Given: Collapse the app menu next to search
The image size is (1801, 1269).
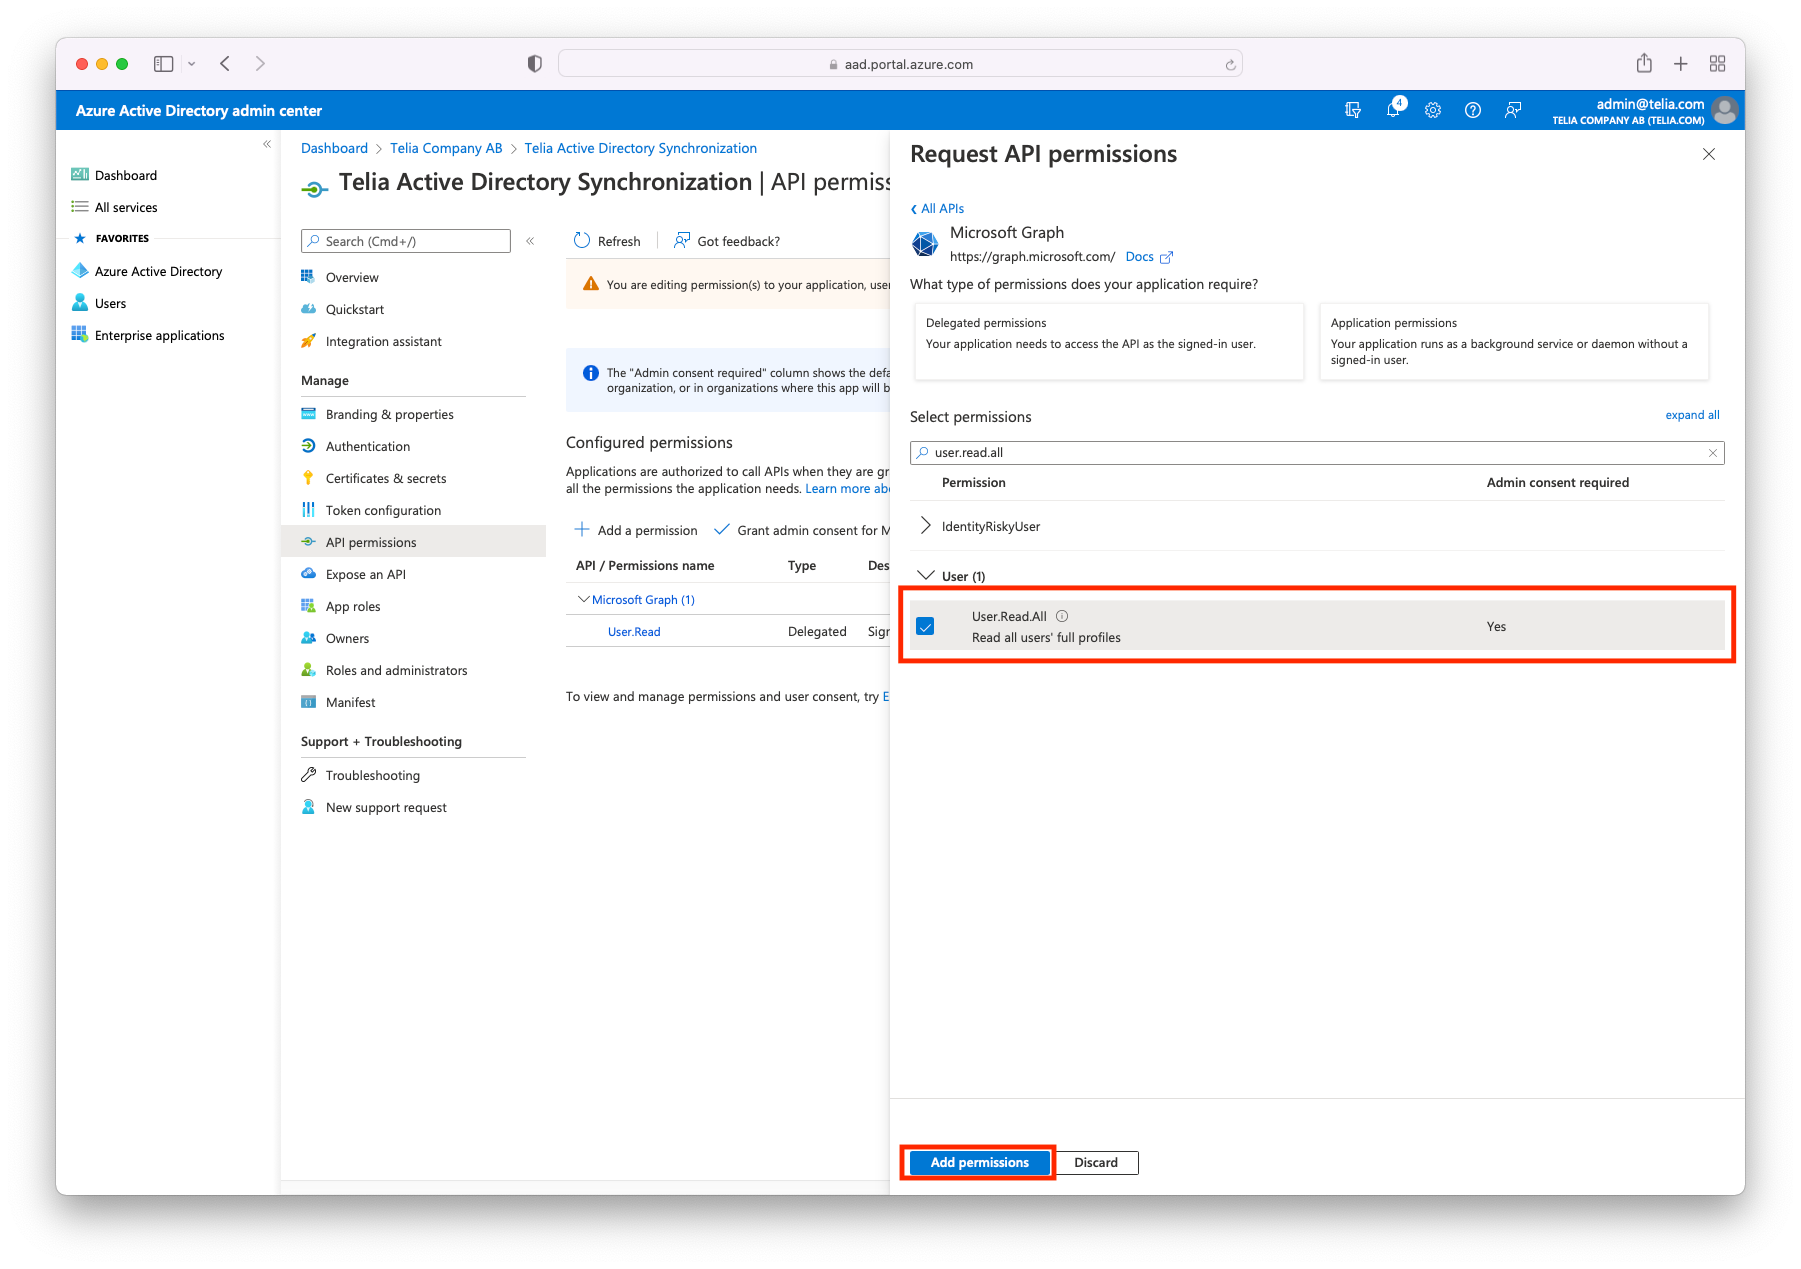Looking at the screenshot, I should point(530,241).
